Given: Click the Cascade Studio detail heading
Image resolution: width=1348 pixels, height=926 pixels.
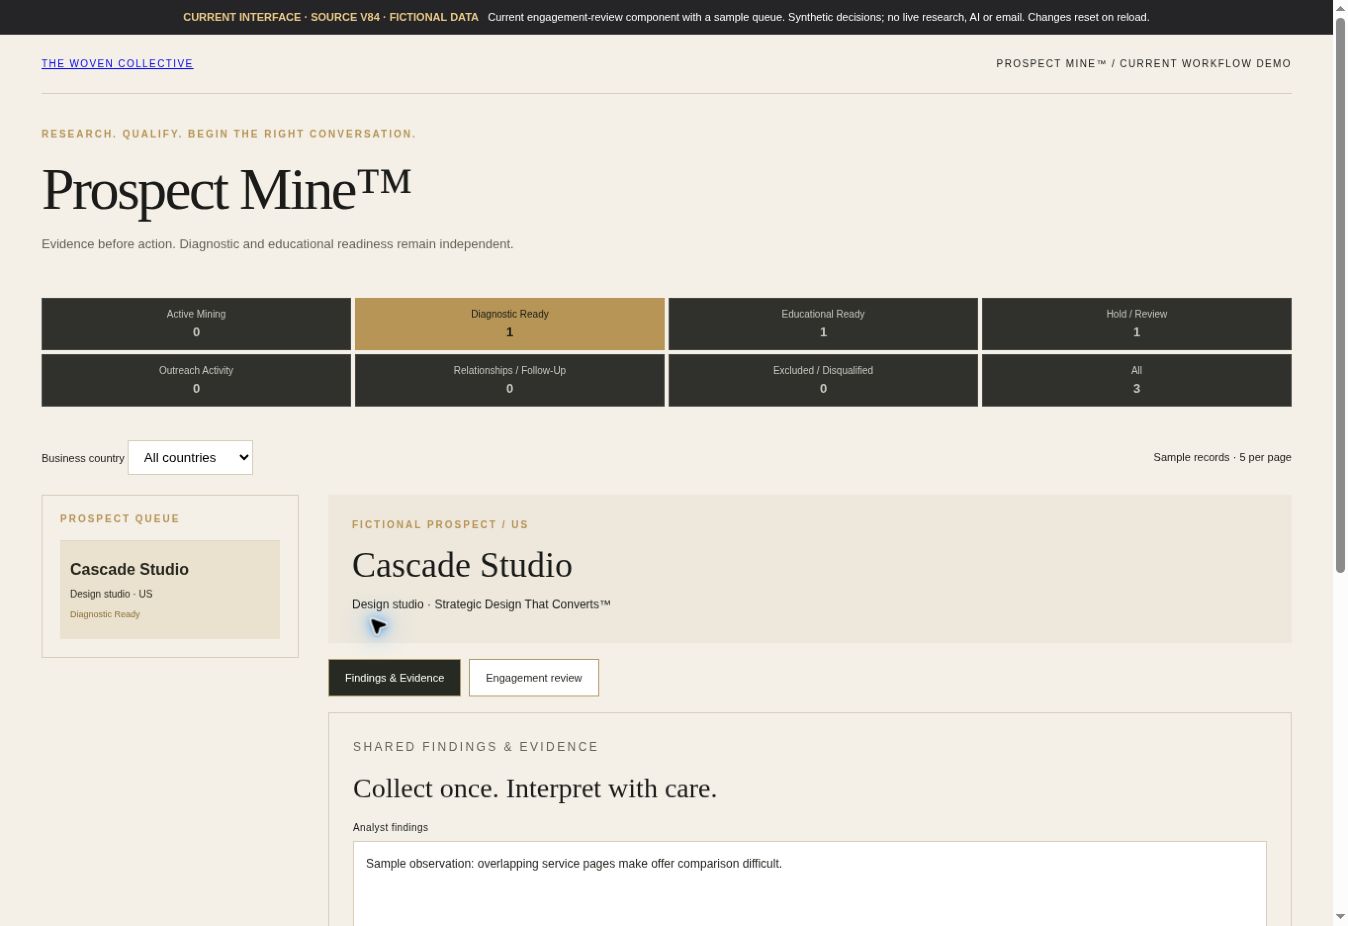Looking at the screenshot, I should tap(462, 565).
